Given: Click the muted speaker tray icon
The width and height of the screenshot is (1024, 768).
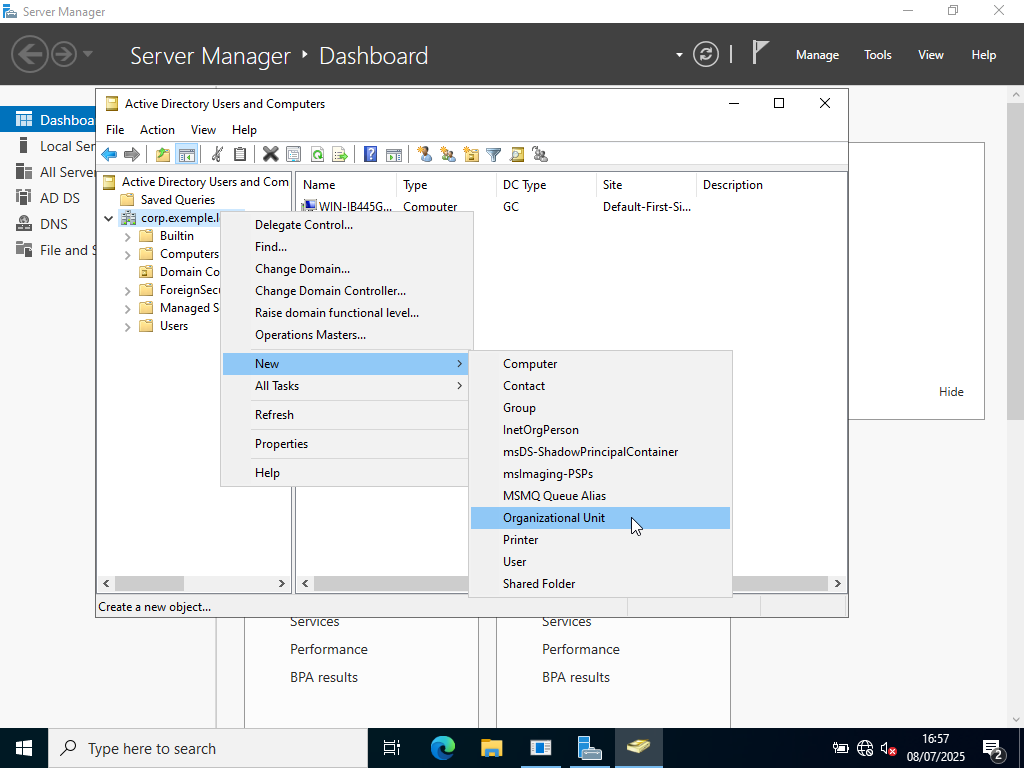Looking at the screenshot, I should point(888,748).
